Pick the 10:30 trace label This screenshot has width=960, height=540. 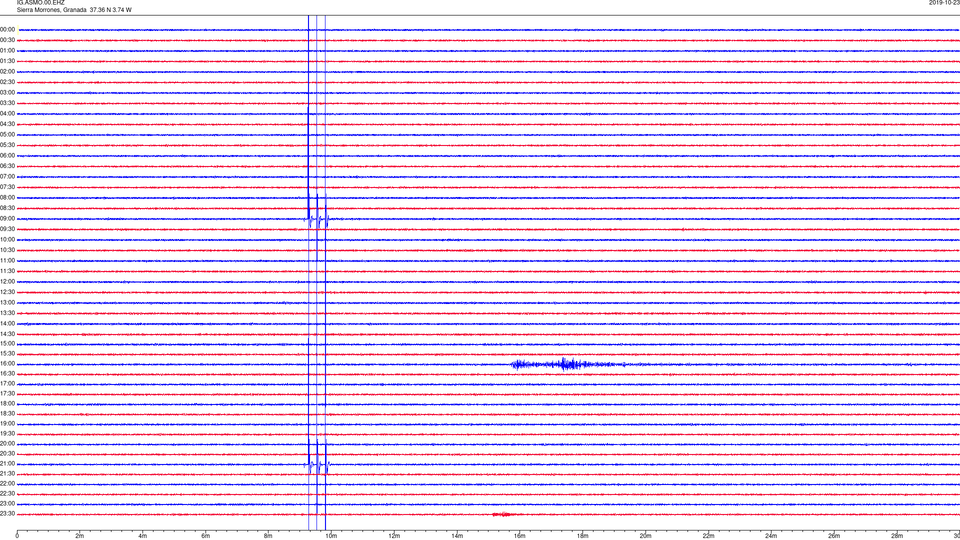[7, 250]
